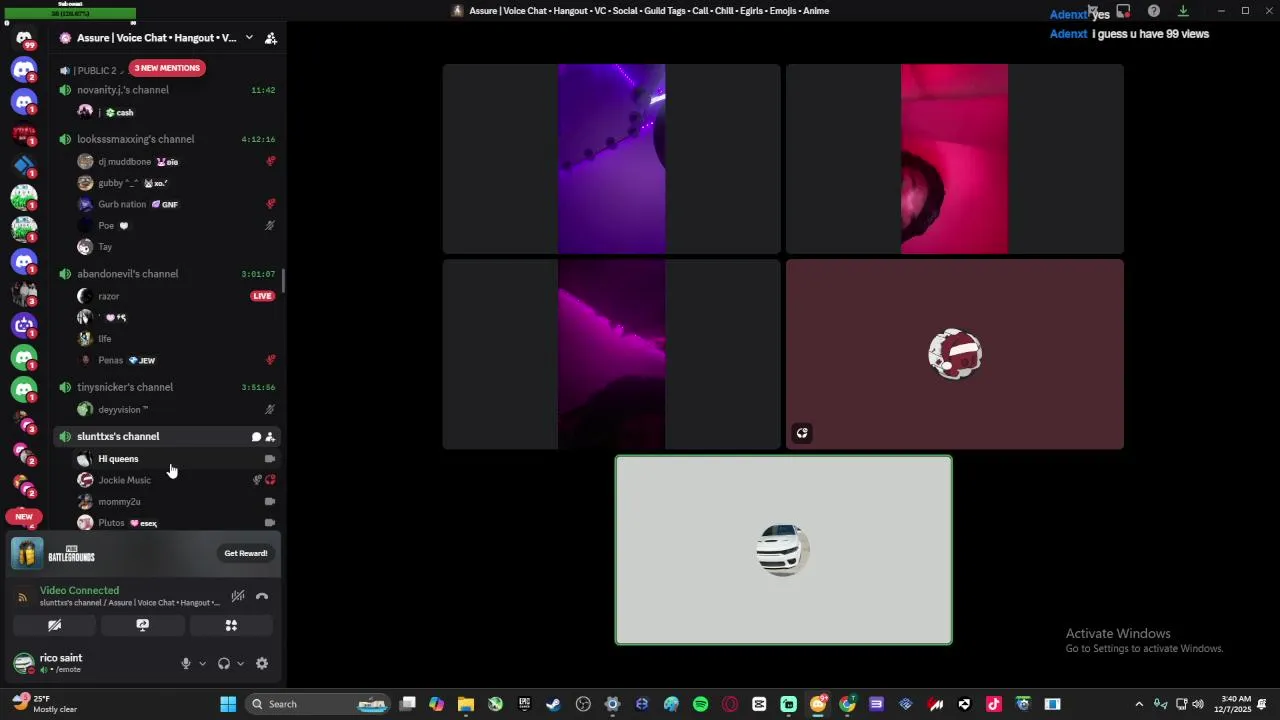Open Spotify from the taskbar
Screen dimensions: 1280x720
[x=700, y=704]
